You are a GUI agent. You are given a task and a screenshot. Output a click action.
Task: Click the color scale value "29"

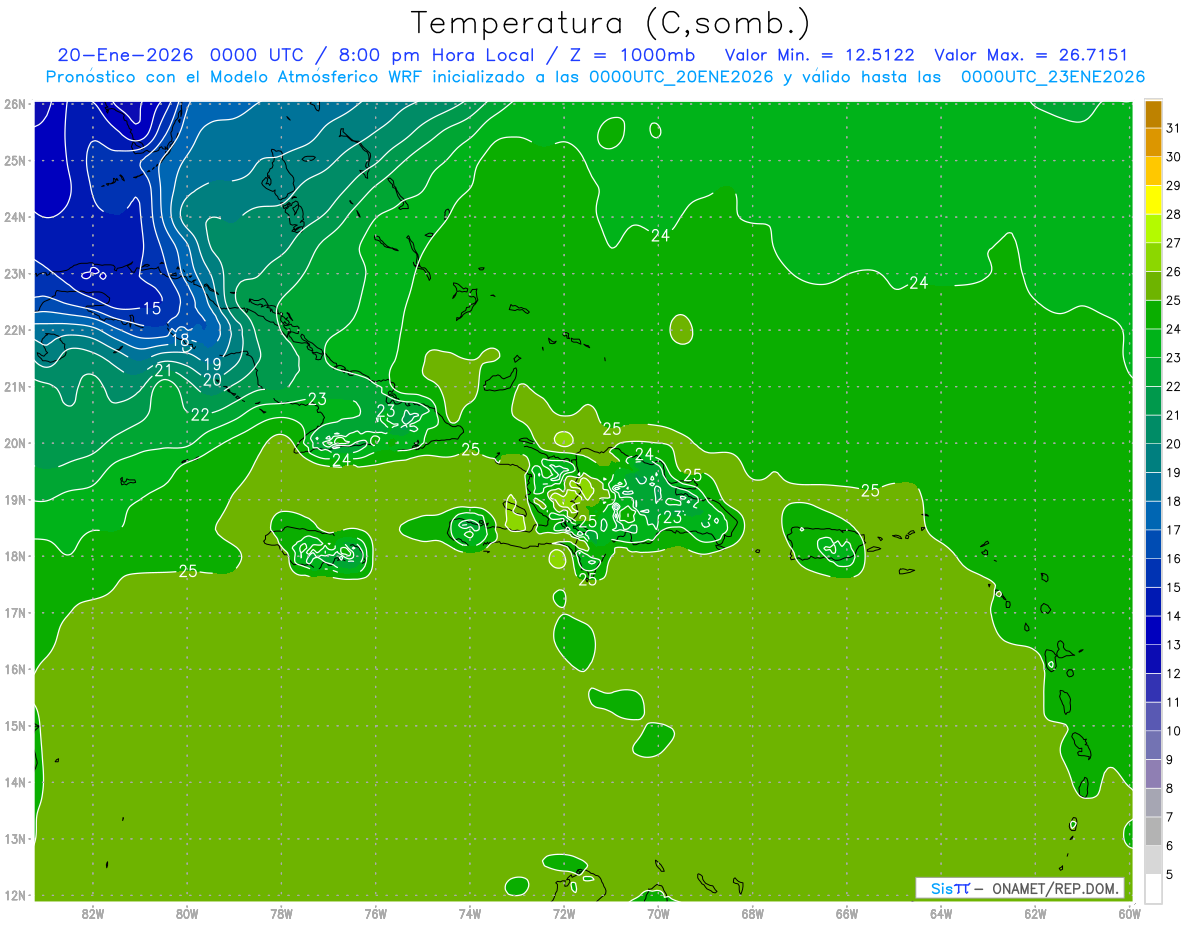point(1173,185)
